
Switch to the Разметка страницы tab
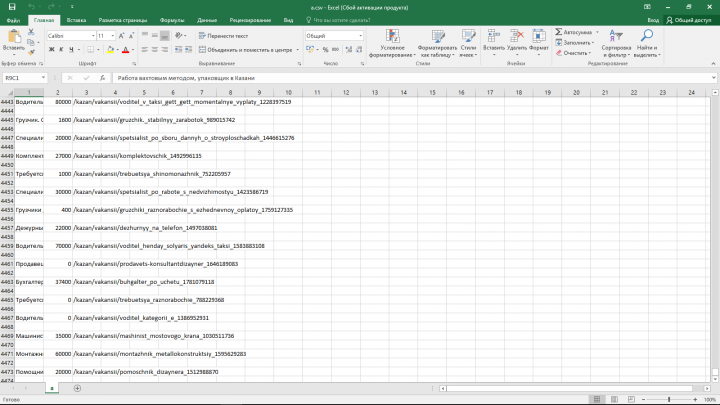pos(123,20)
